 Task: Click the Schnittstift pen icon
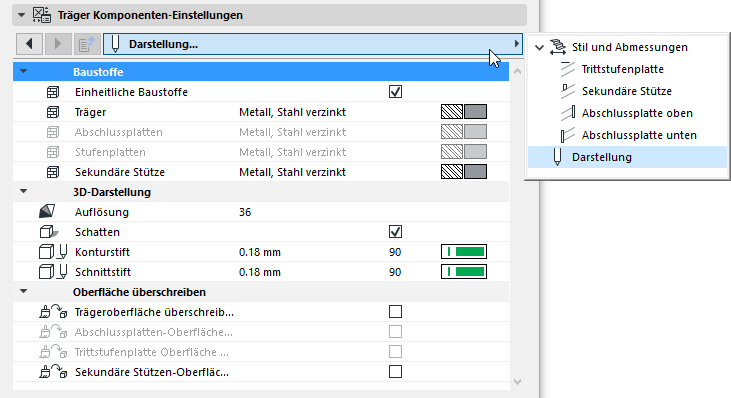click(53, 272)
